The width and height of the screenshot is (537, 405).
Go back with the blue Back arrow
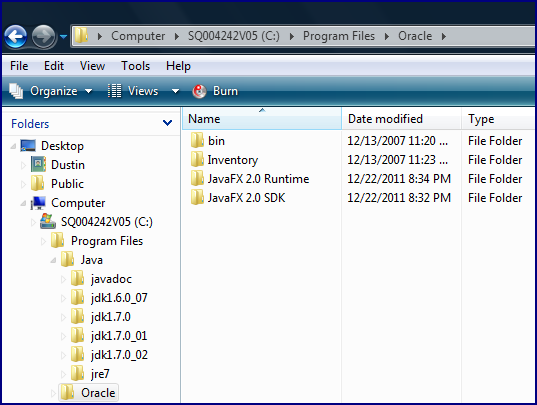pyautogui.click(x=15, y=36)
